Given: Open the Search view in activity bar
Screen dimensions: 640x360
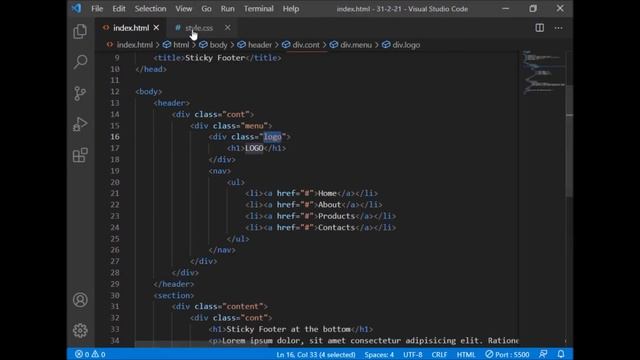Looking at the screenshot, I should point(80,62).
